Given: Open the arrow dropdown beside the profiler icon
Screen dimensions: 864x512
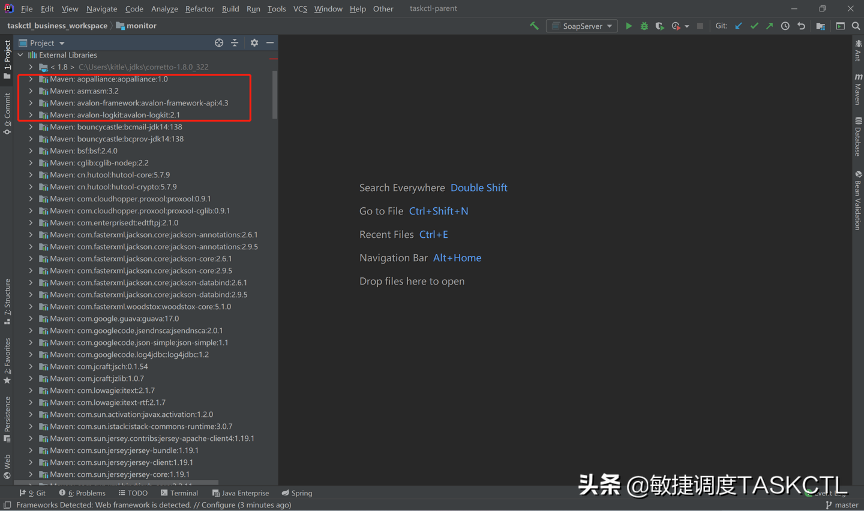Looking at the screenshot, I should 687,26.
